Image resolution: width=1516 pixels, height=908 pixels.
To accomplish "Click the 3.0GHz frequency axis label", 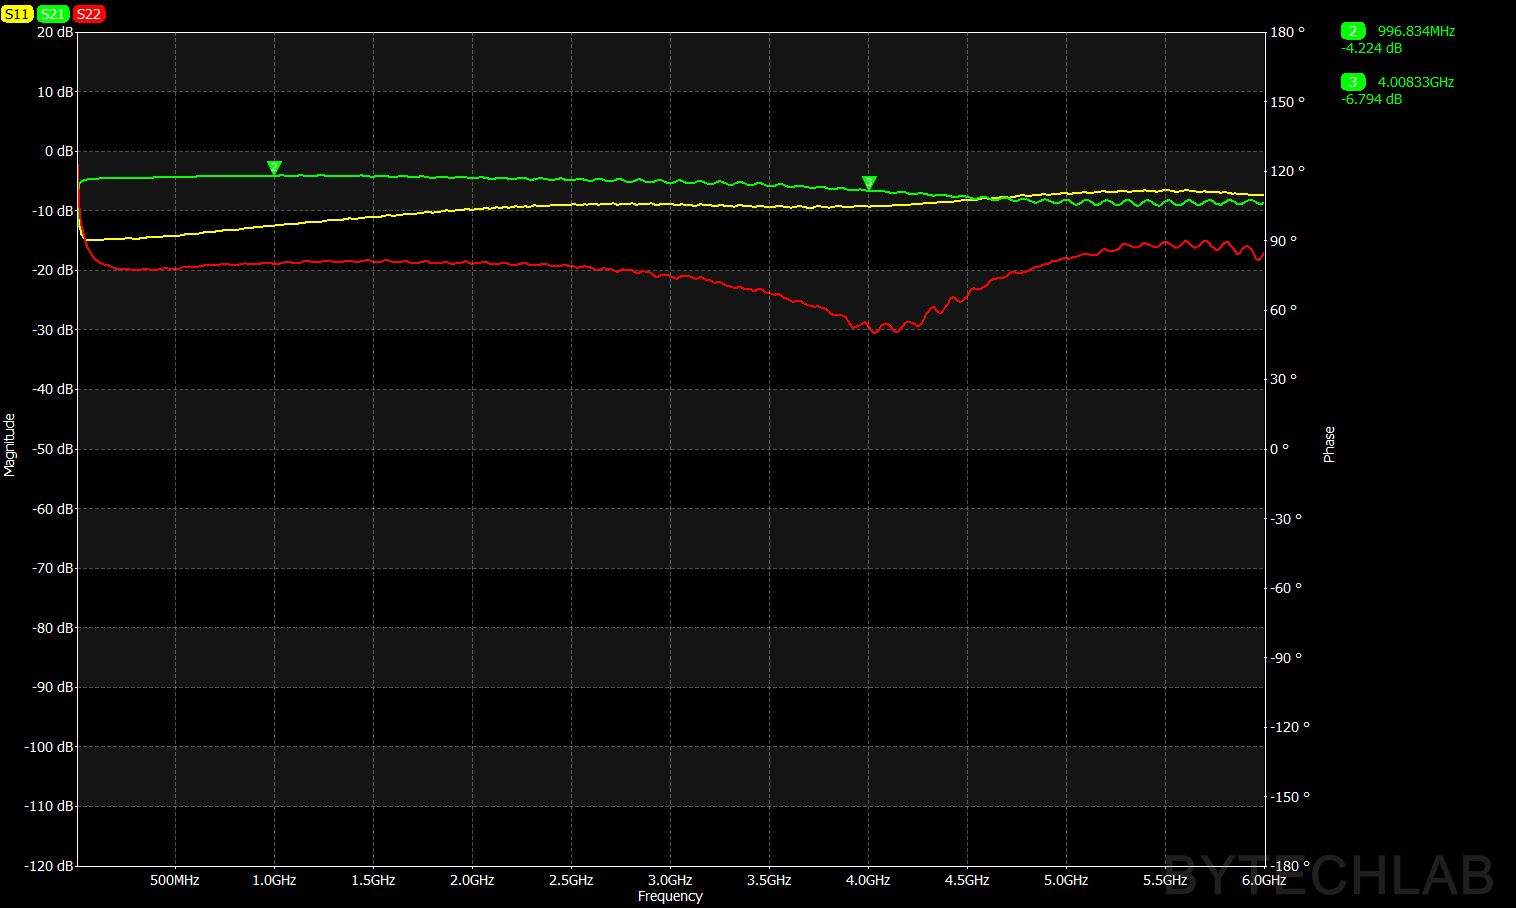I will coord(670,880).
